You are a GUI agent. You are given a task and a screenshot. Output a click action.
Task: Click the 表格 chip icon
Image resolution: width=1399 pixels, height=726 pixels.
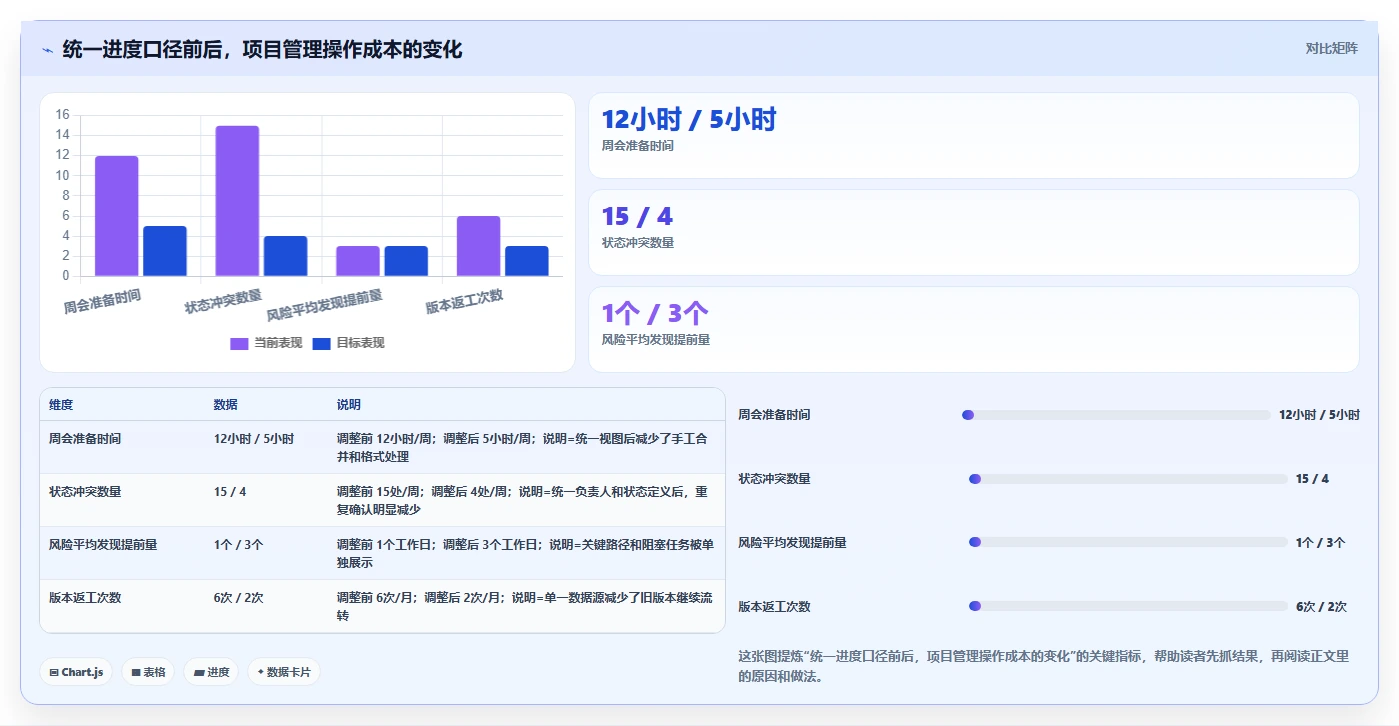point(136,672)
